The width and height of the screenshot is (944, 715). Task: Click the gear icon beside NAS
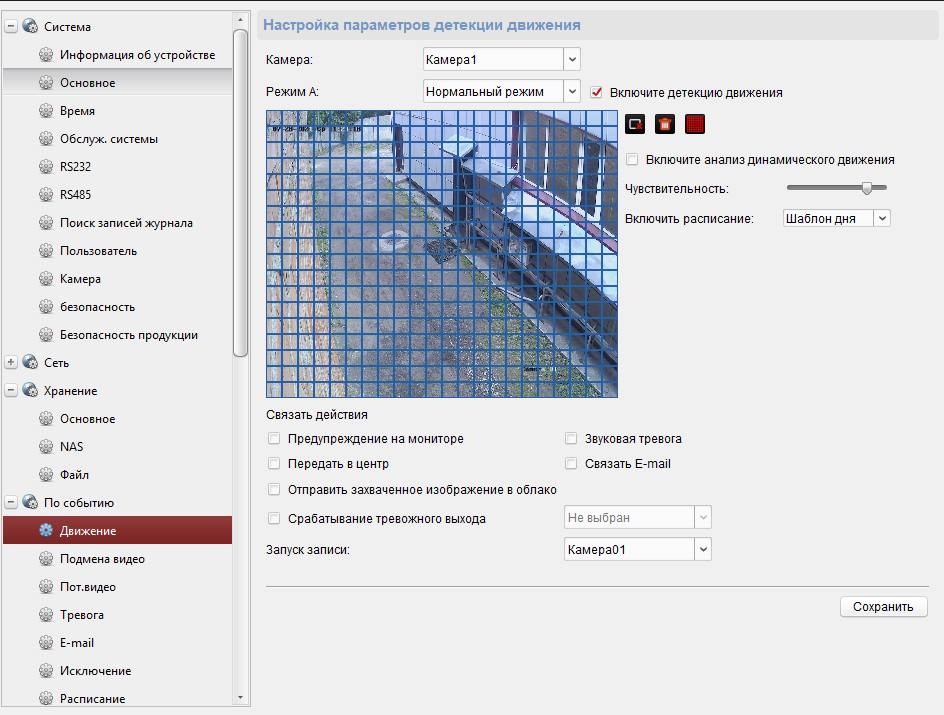46,447
